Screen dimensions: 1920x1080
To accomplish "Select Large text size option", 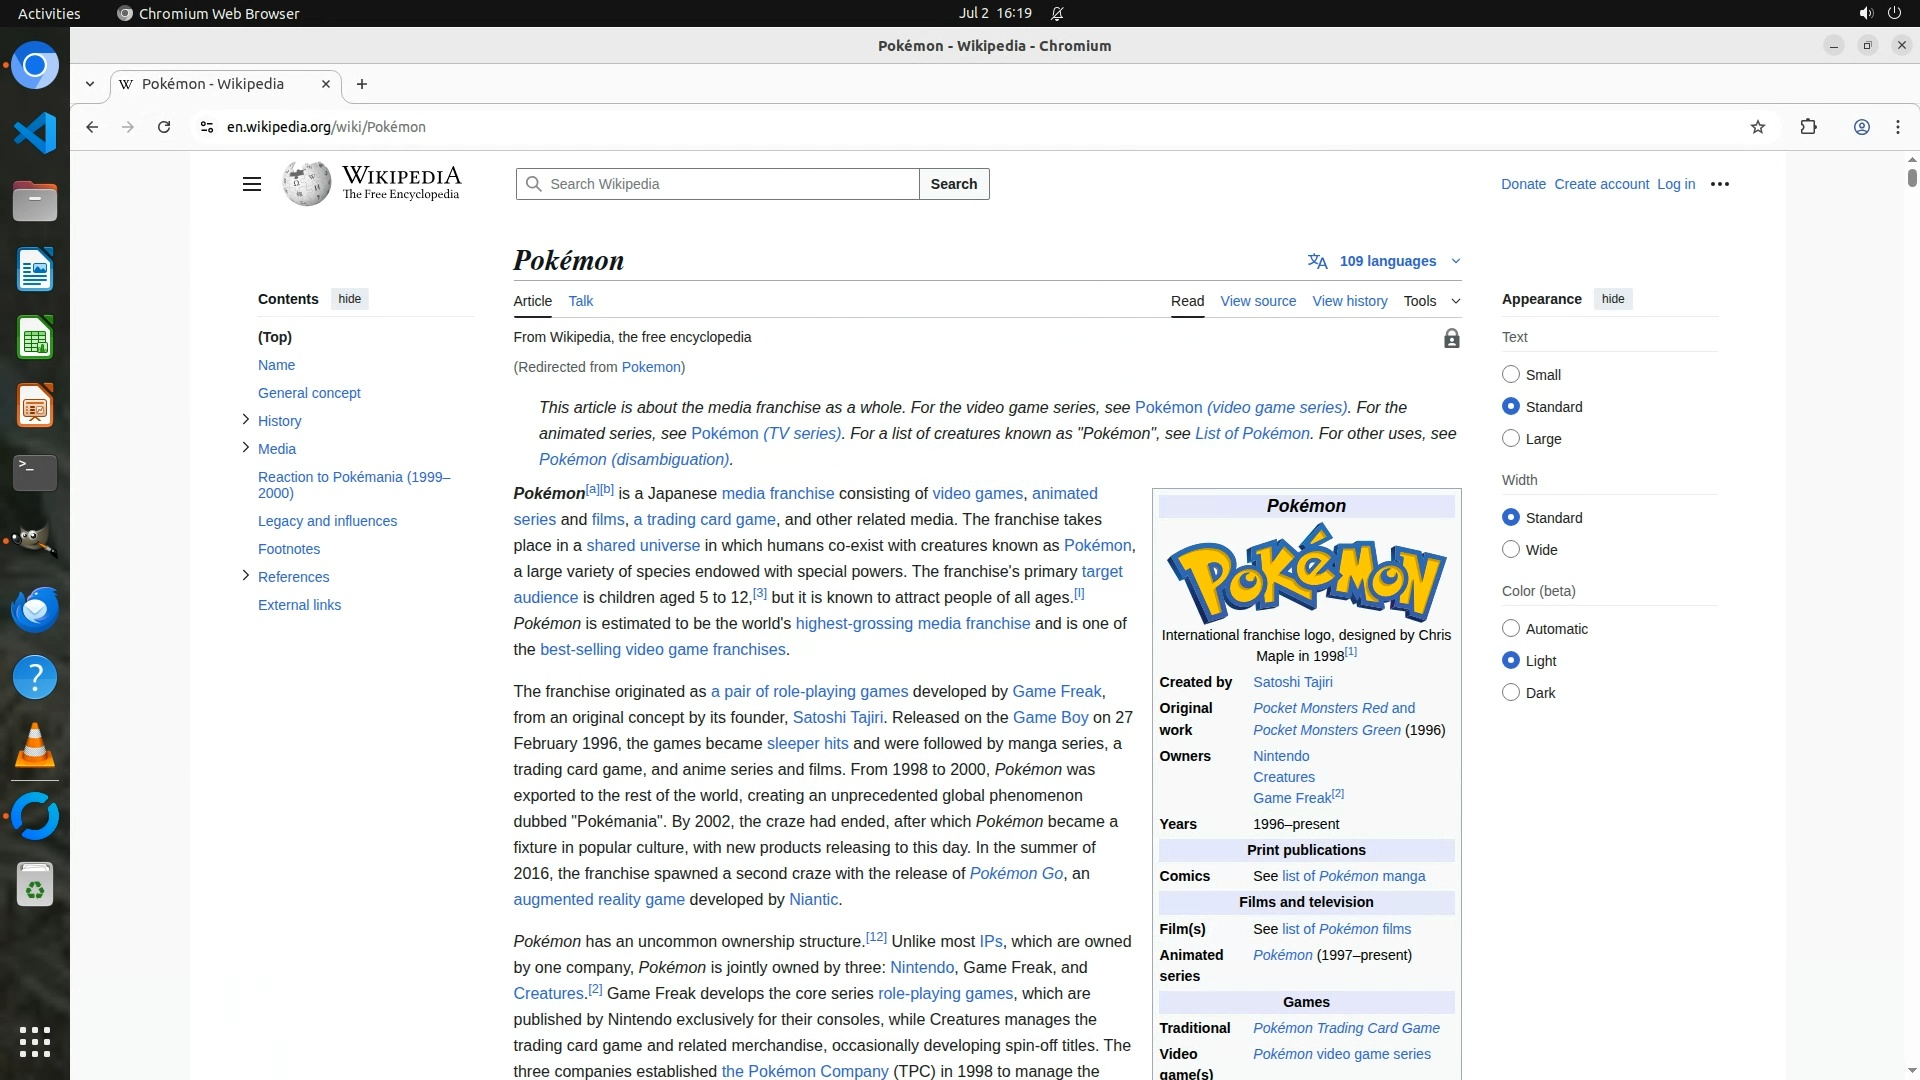I will 1511,439.
